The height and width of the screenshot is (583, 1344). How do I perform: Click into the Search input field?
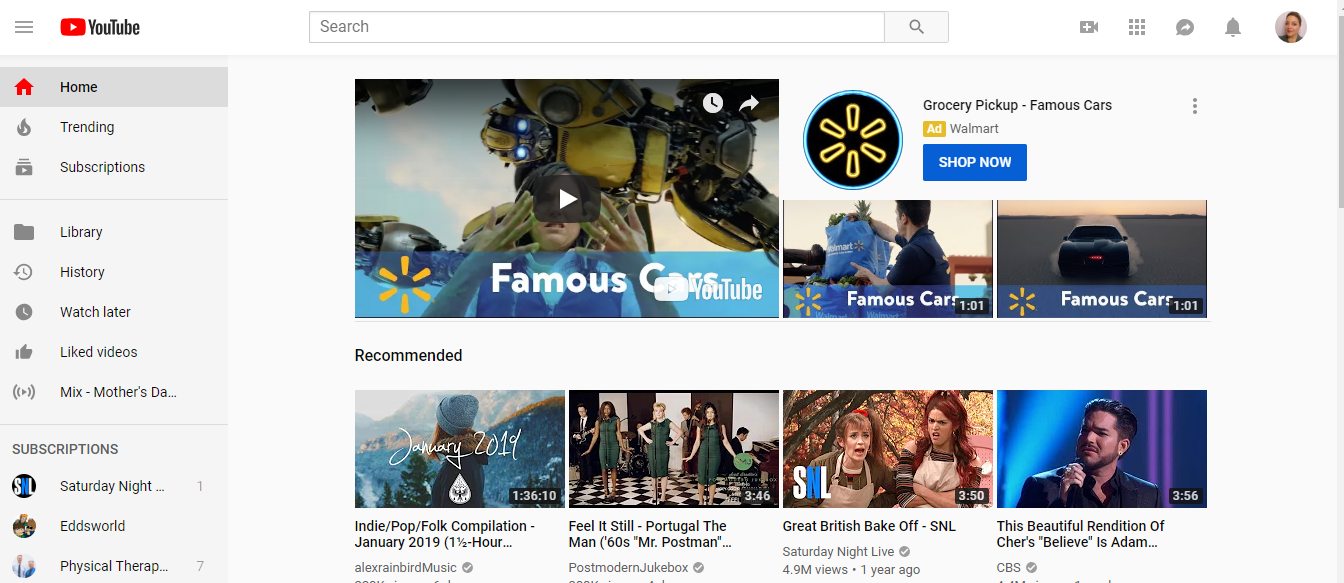tap(597, 27)
